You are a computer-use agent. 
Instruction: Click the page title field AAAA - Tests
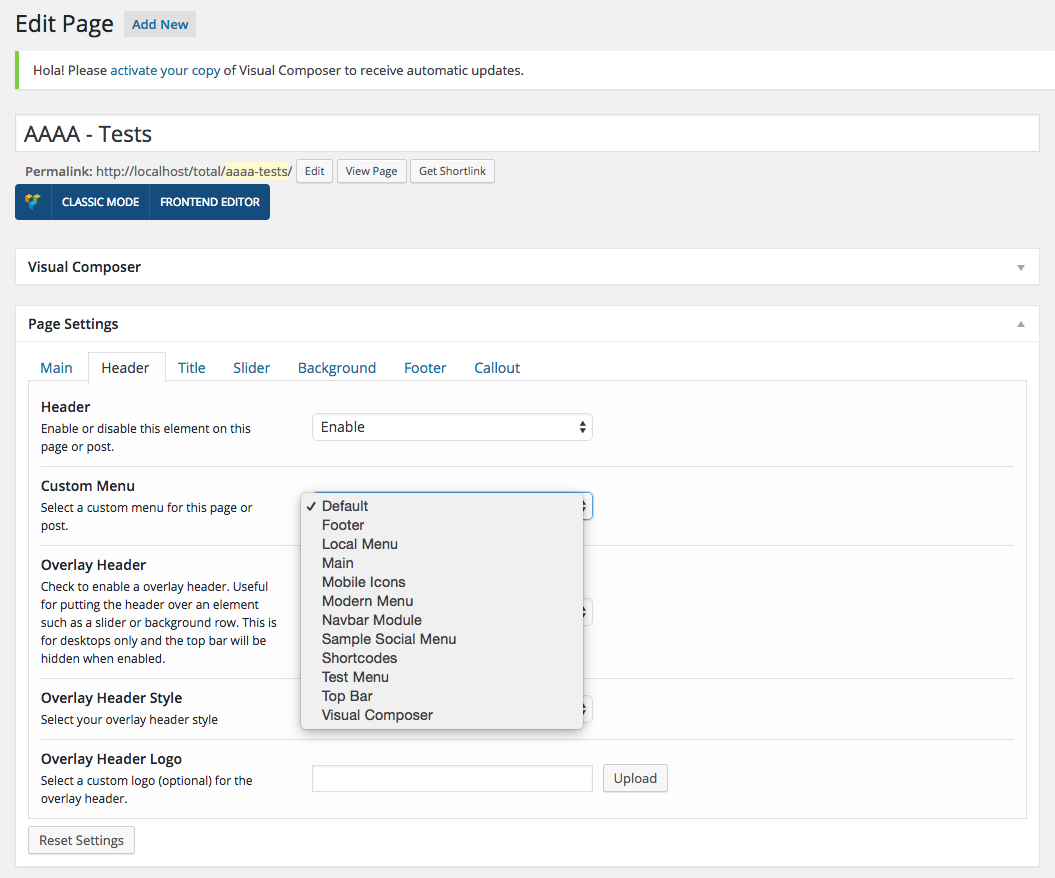pos(528,134)
